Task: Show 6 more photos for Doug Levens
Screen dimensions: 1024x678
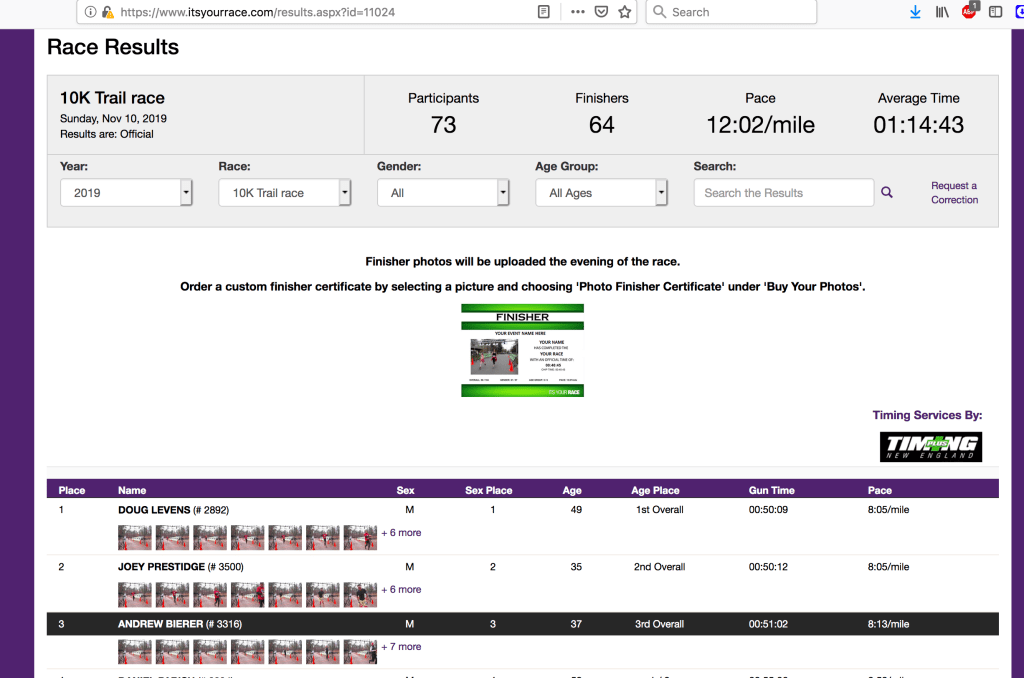Action: [401, 533]
